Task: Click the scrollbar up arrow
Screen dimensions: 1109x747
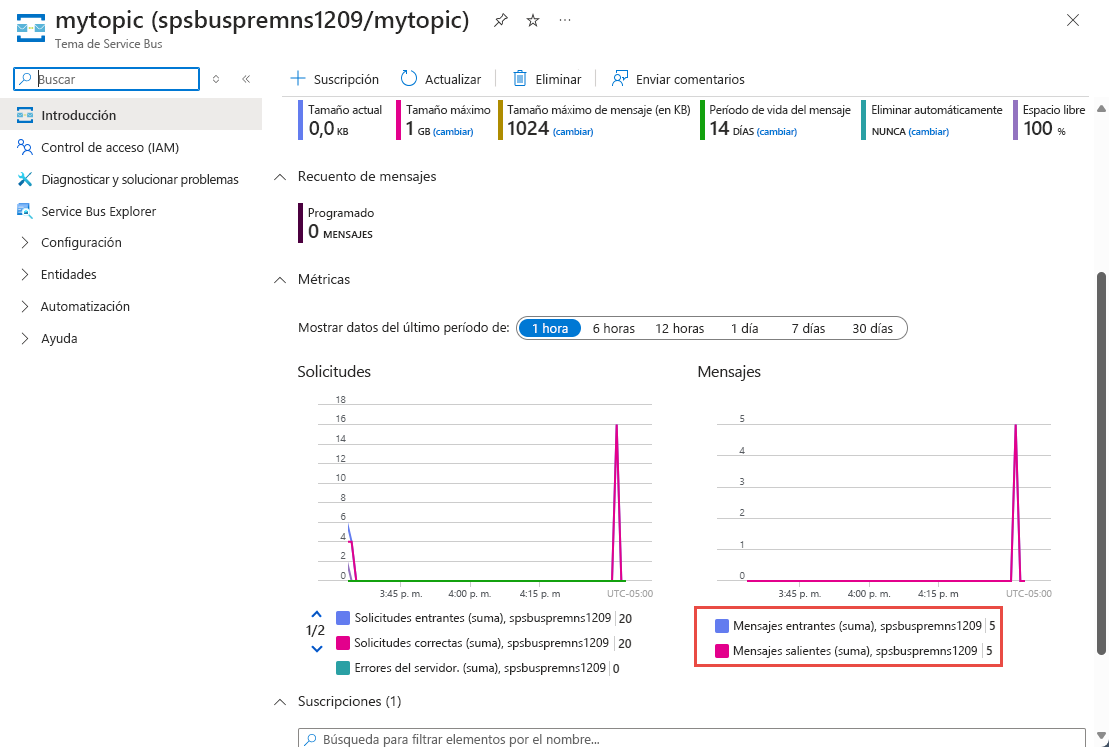Action: coord(1101,108)
